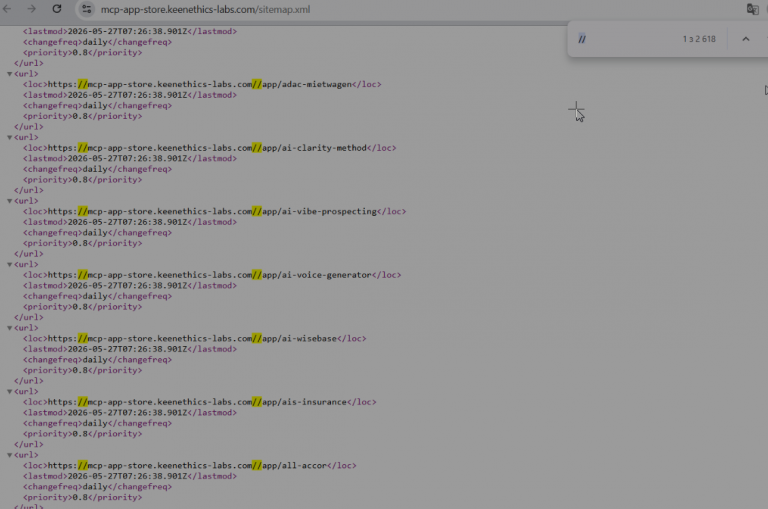Collapse the ai-wisebase url node
Viewport: 768px width, 509px height.
pos(9,328)
